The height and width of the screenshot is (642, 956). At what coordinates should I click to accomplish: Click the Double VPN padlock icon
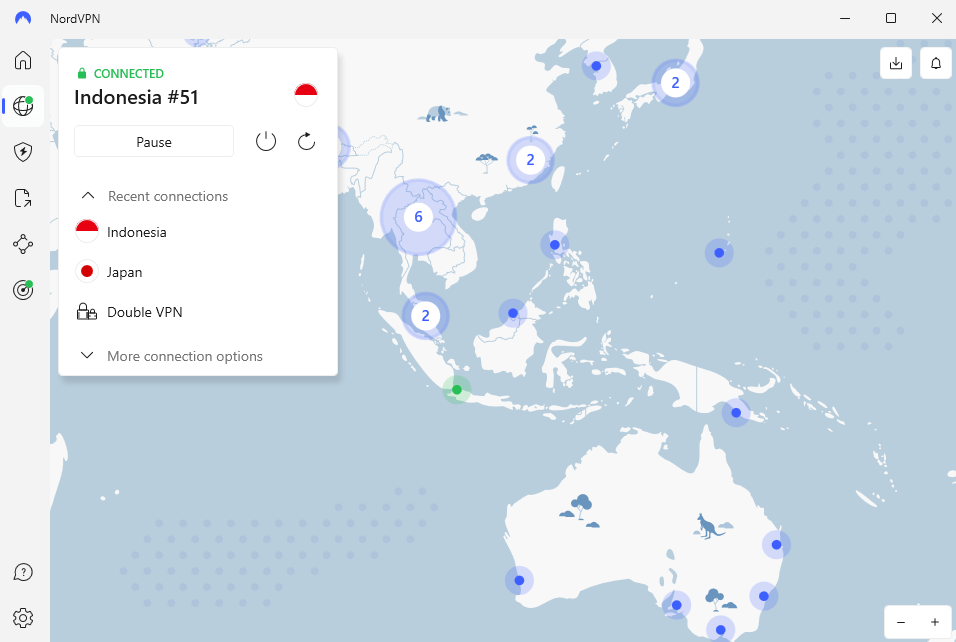pos(87,312)
